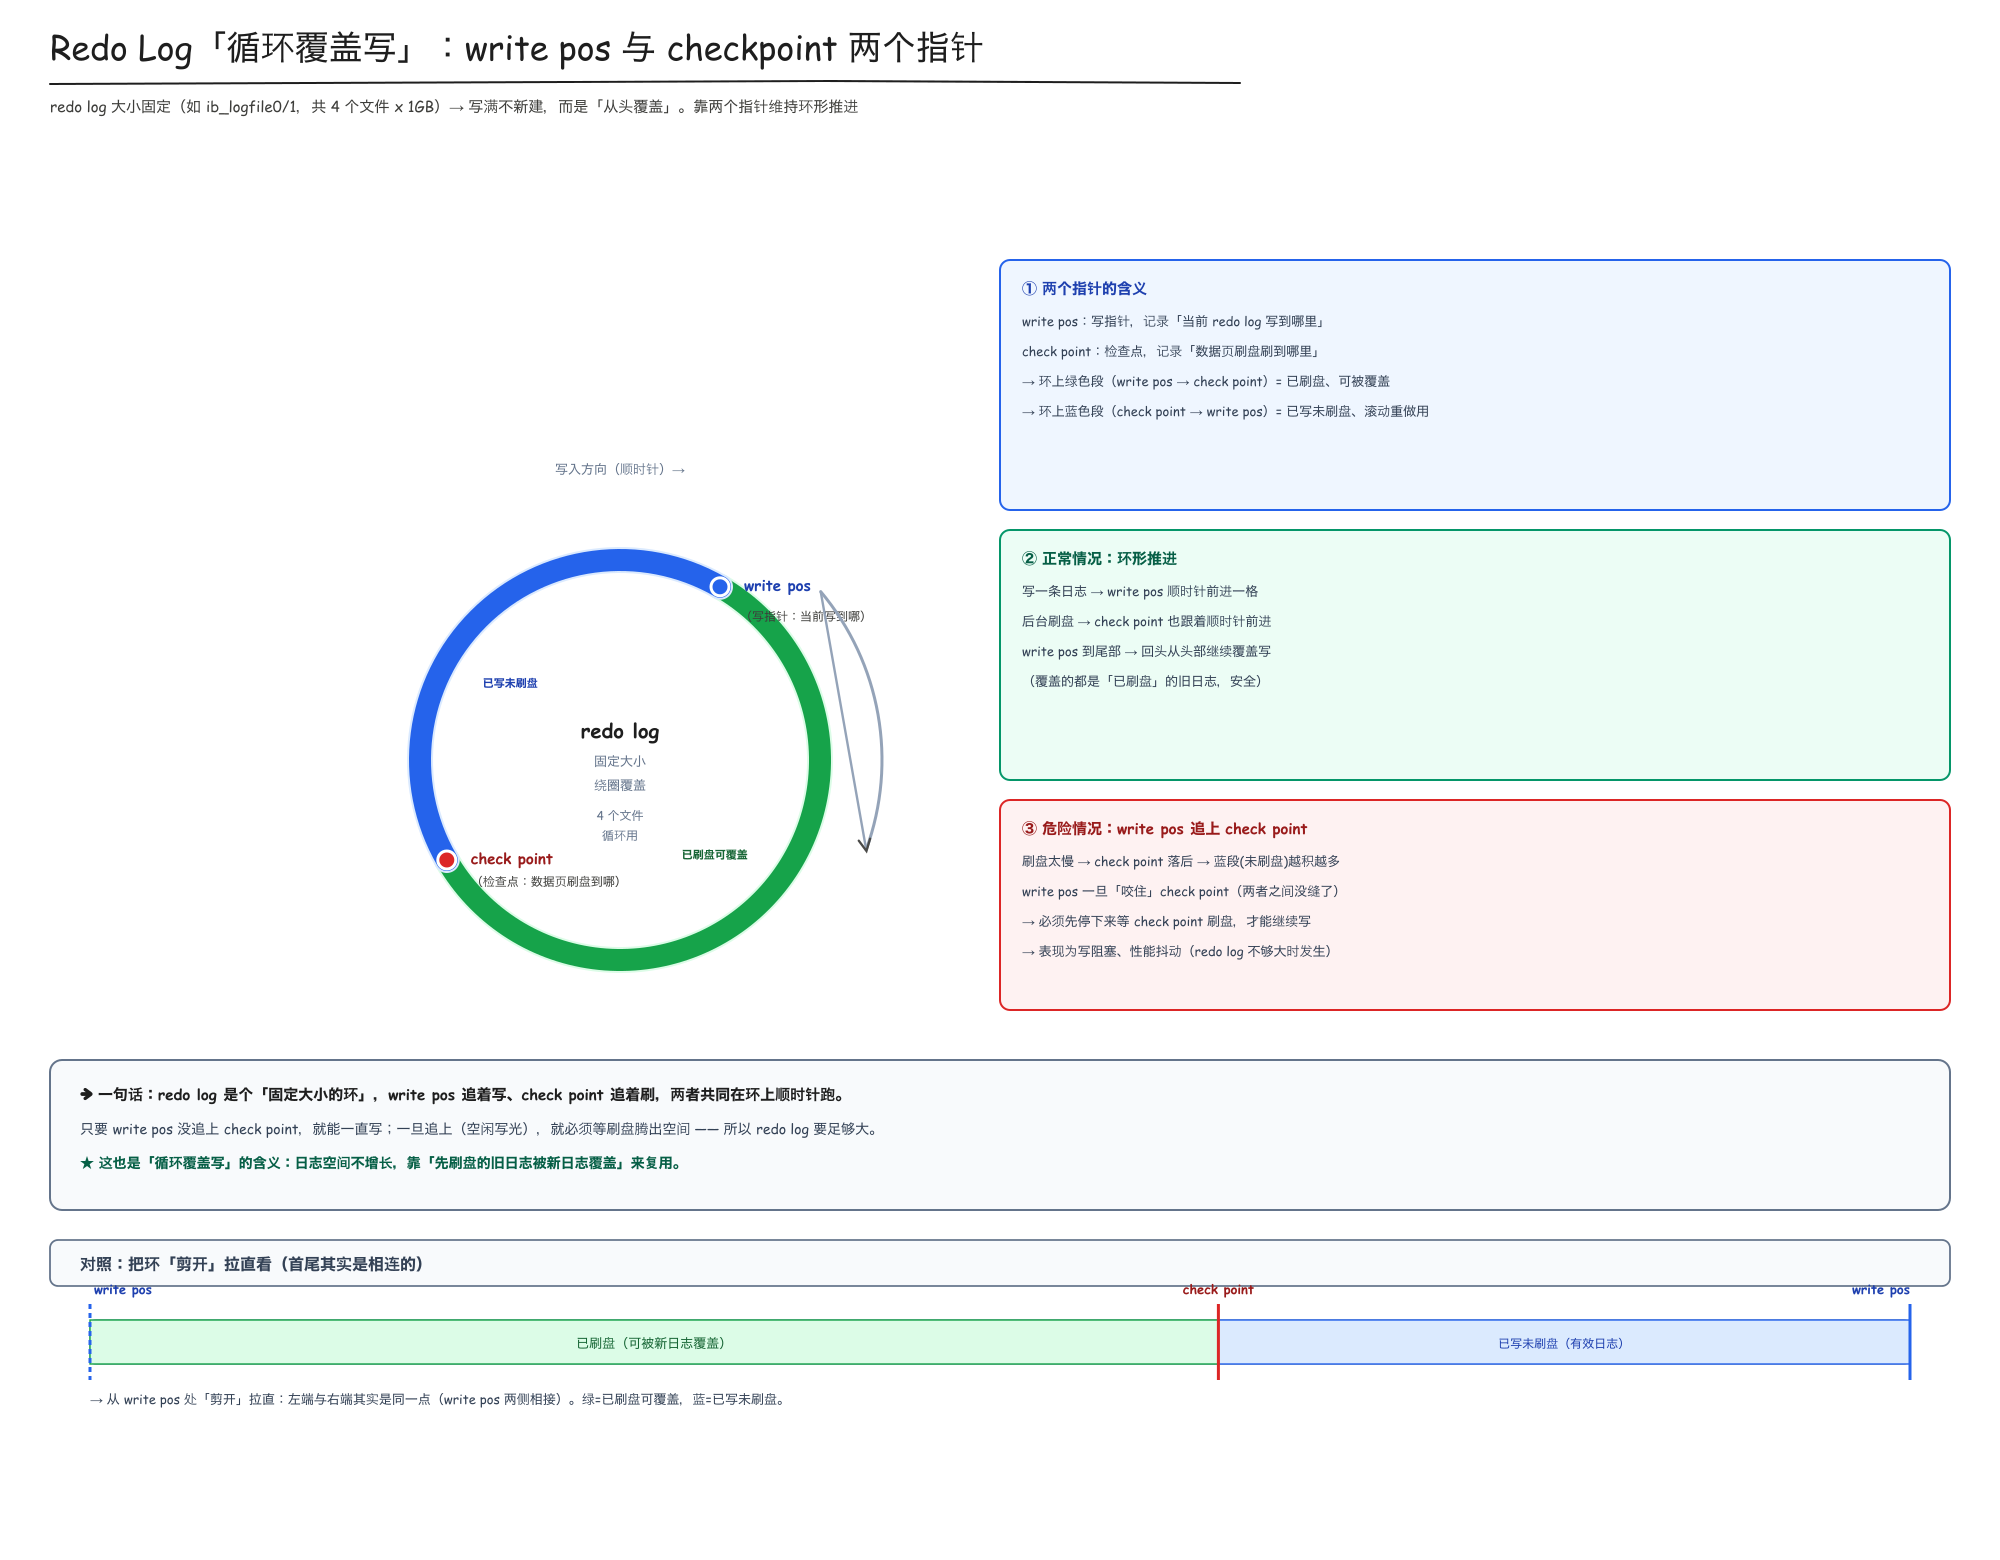Click line "（覆盖的都是「已刷盘」的旧日志，安全）"

tap(1143, 681)
